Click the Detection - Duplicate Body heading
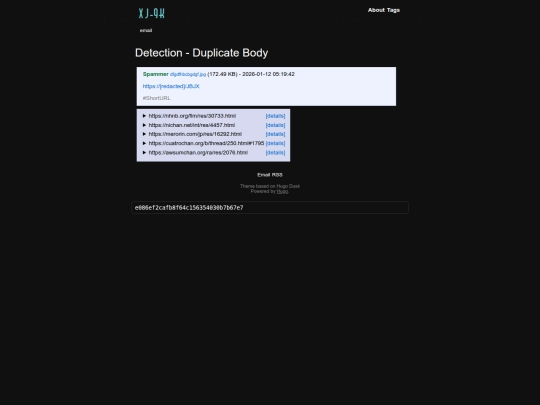The width and height of the screenshot is (540, 405). coord(201,53)
